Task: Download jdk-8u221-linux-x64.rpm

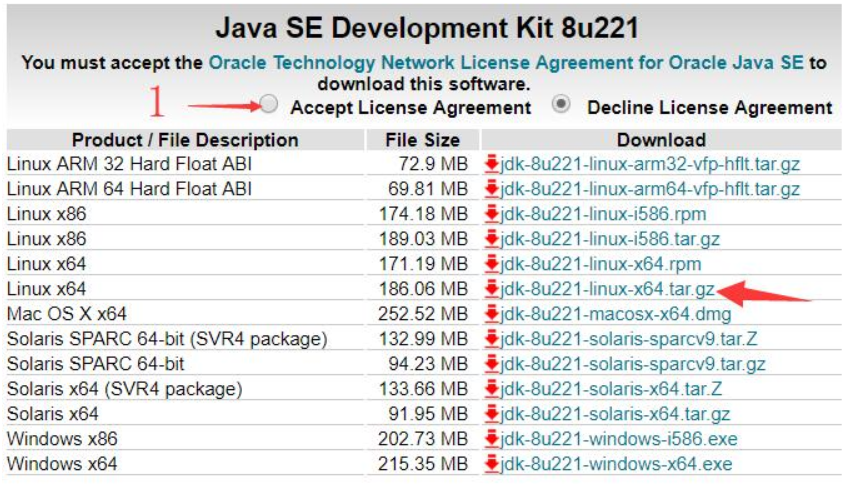Action: (601, 264)
